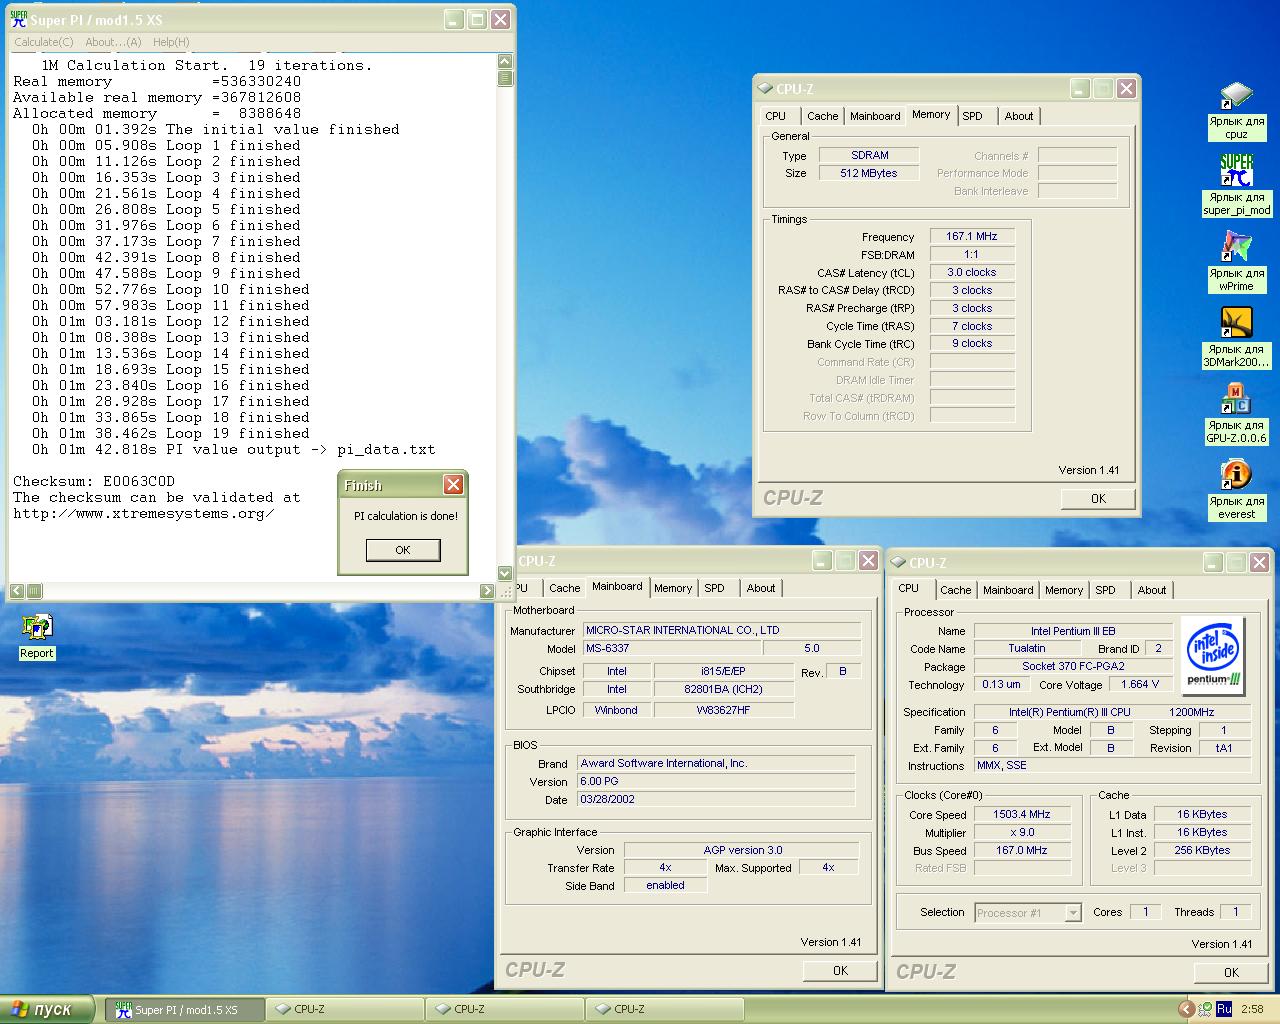Open the GPU-Z.0.0.6 desktop shortcut
This screenshot has width=1280, height=1024.
[x=1236, y=414]
